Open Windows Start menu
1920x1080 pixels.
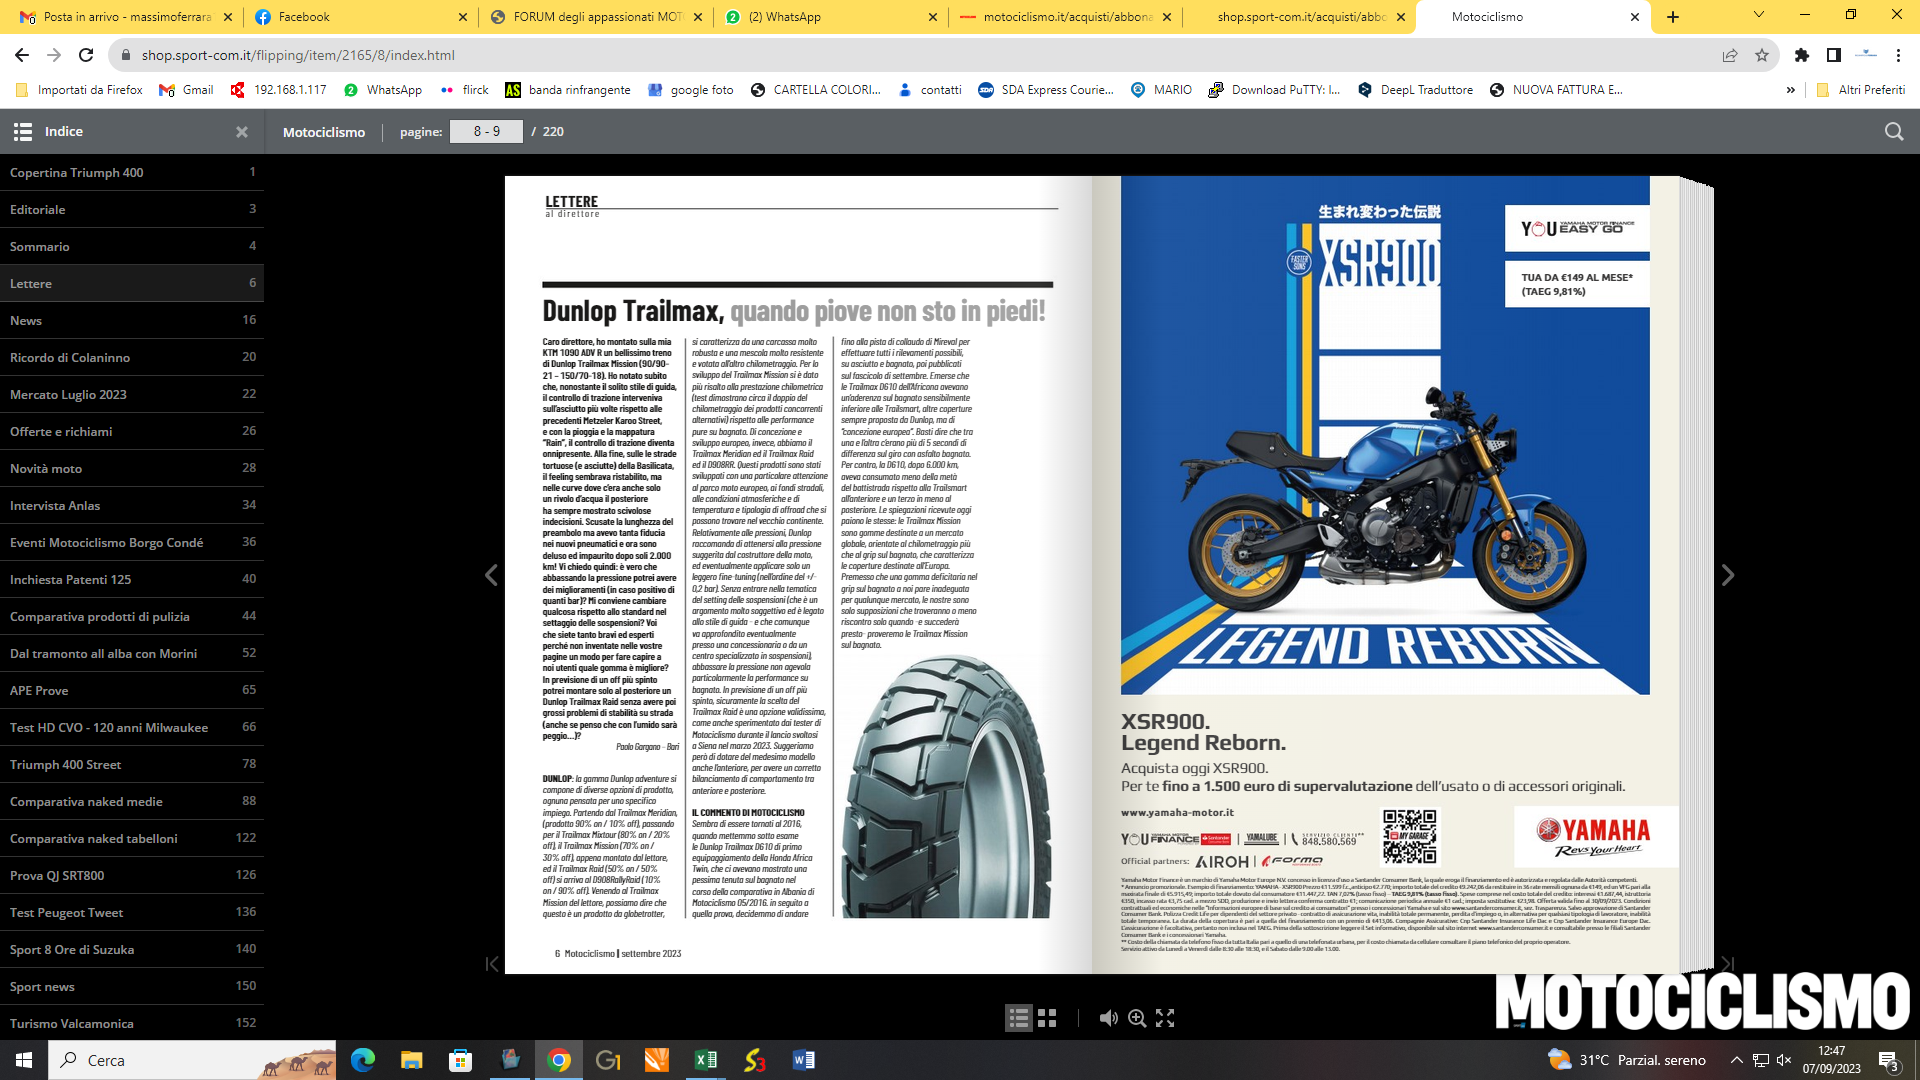(x=24, y=1060)
